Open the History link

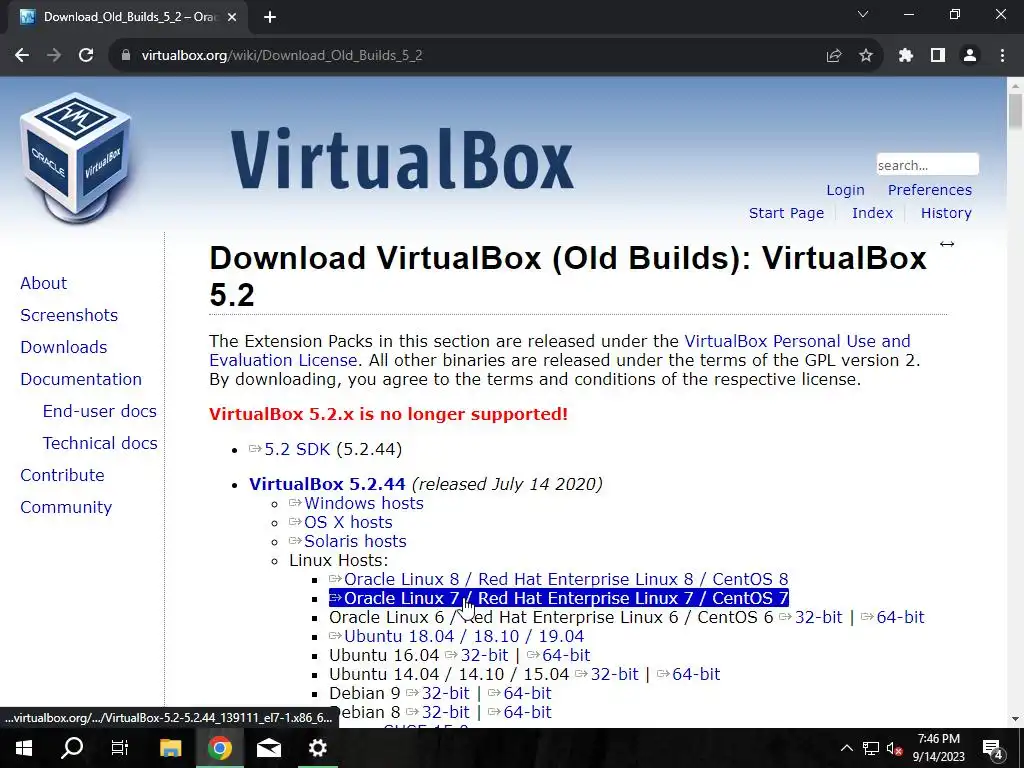[946, 213]
